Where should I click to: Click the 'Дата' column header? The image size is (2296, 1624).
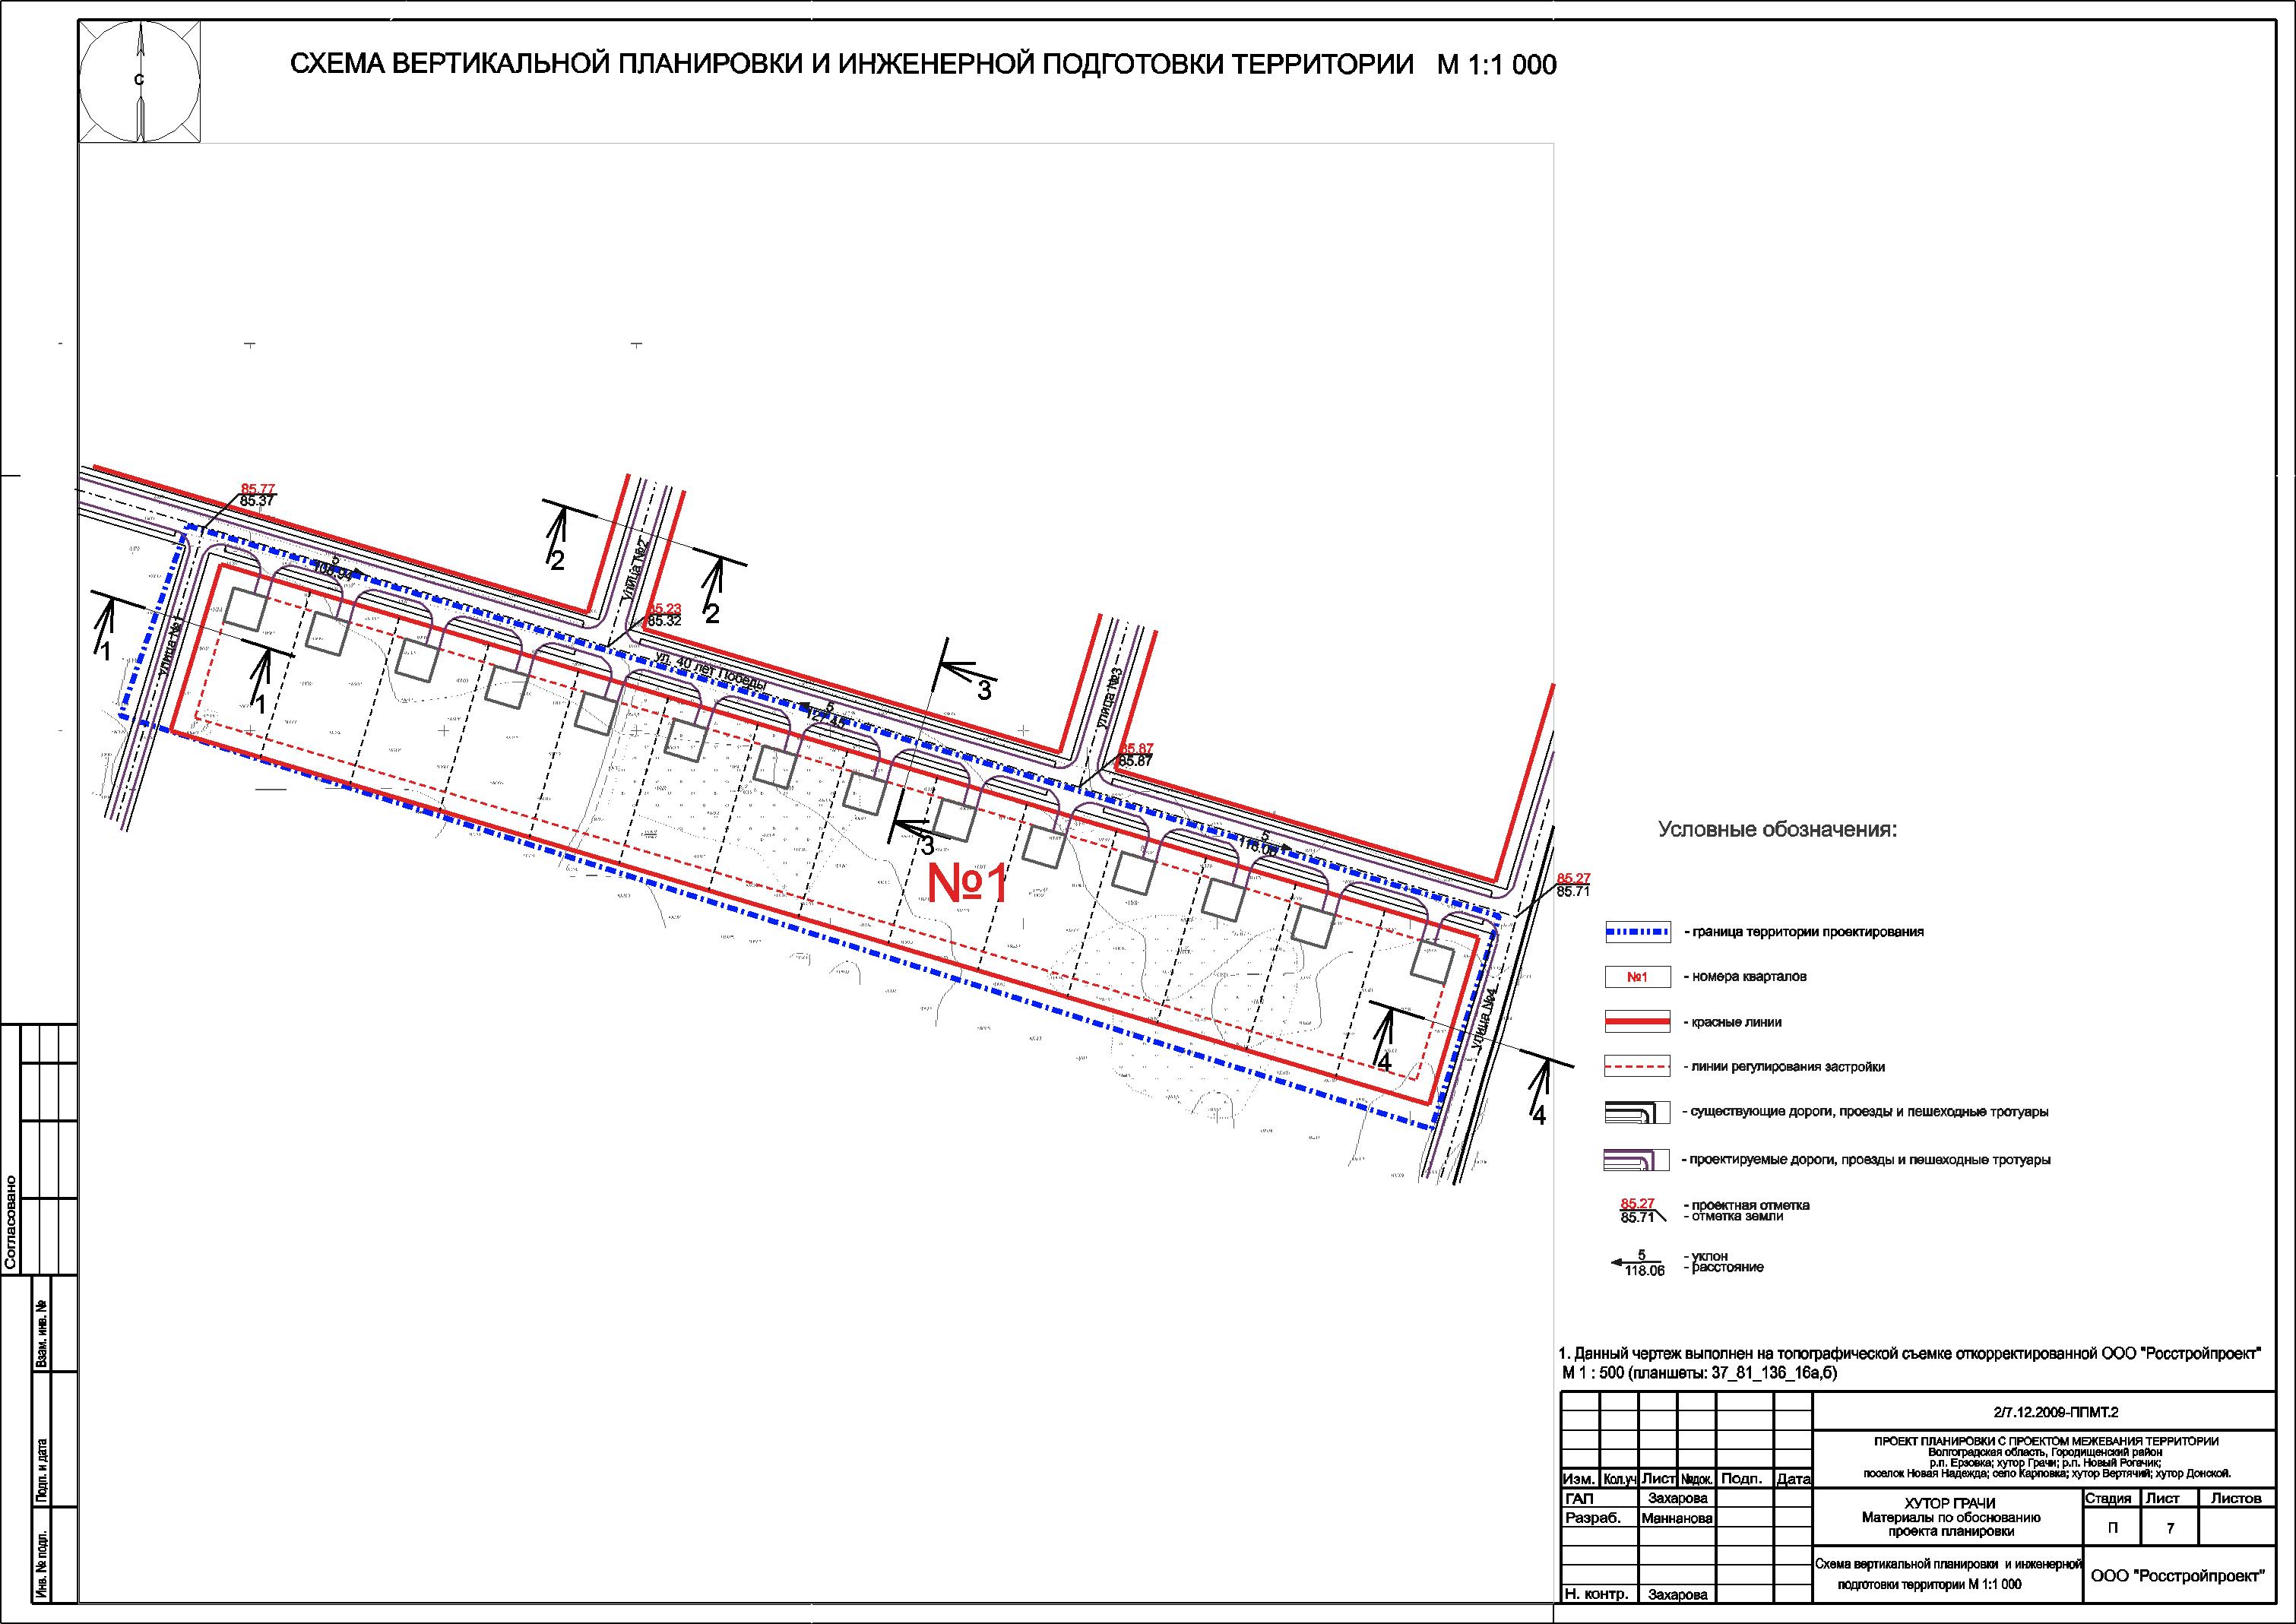(1794, 1479)
